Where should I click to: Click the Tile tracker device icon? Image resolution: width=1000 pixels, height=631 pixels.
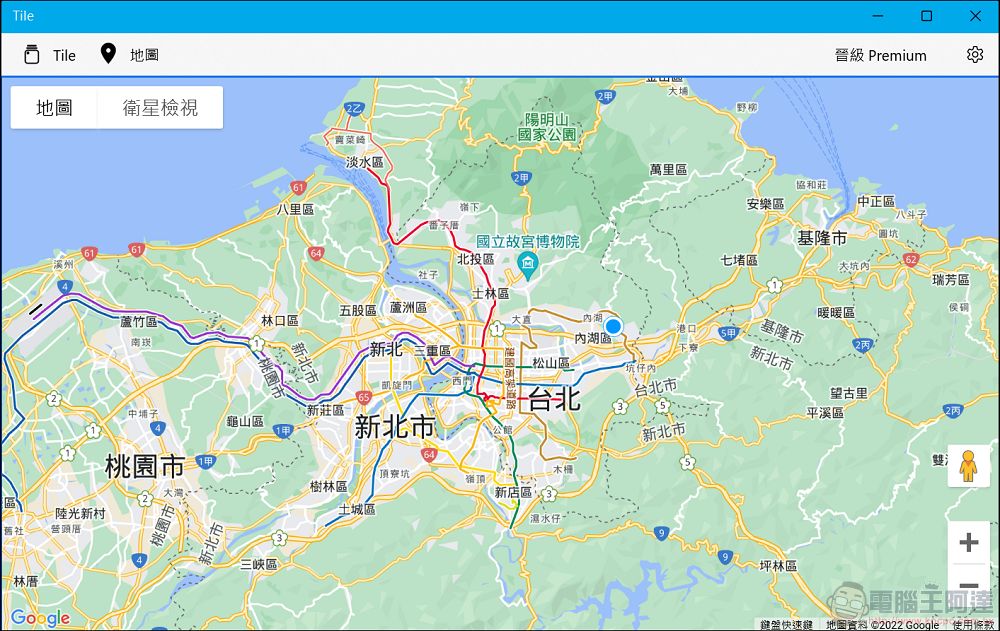click(x=31, y=55)
